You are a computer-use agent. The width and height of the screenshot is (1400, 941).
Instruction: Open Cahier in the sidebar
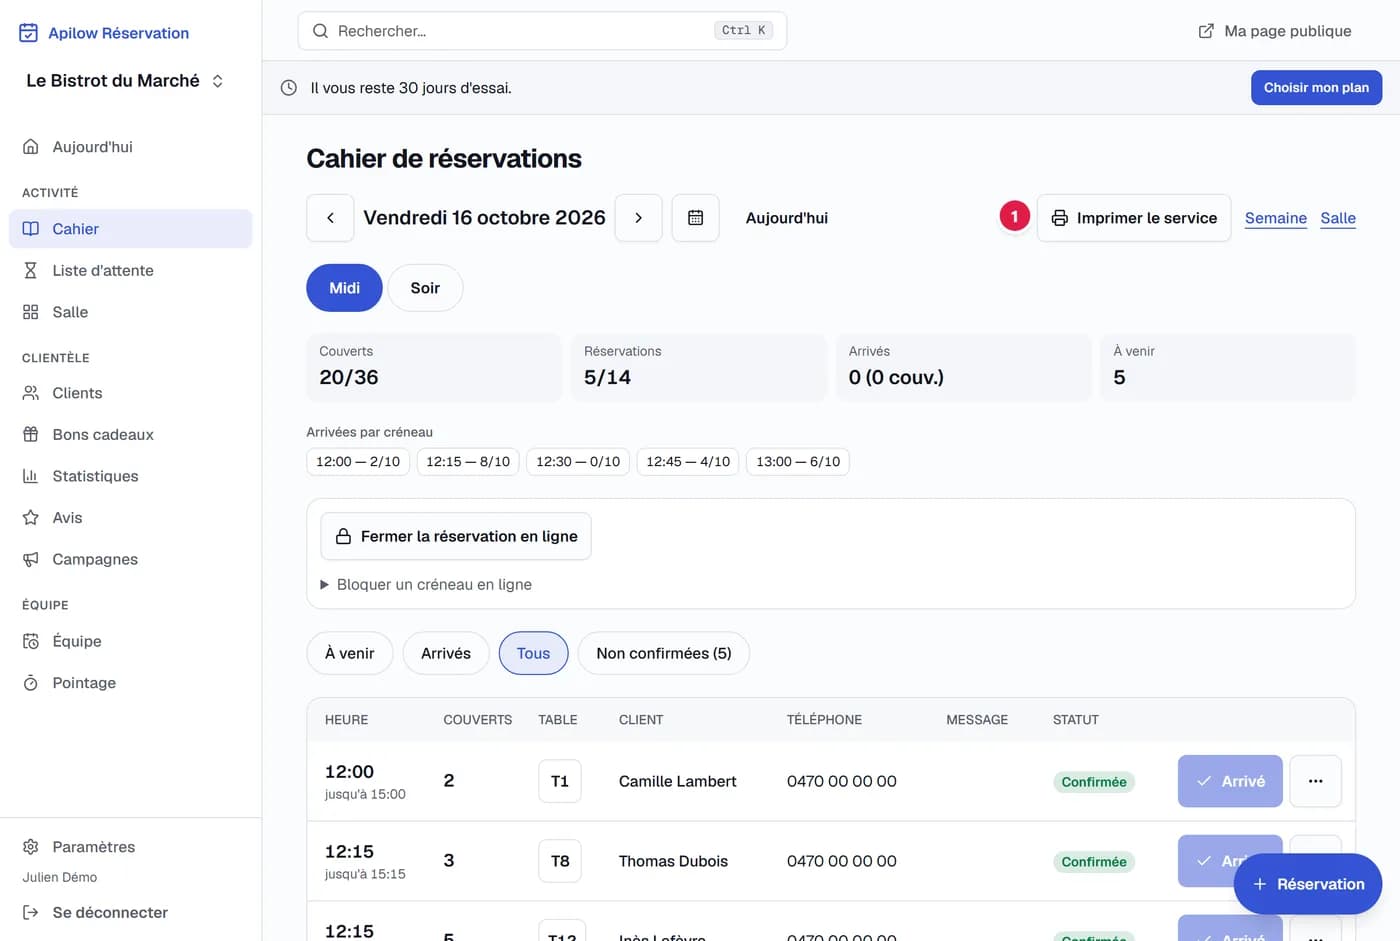130,229
